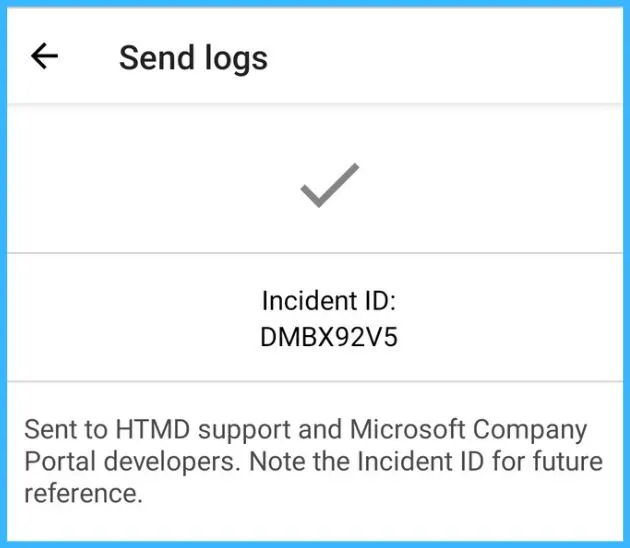This screenshot has width=630, height=548.
Task: Tap the word Note in the description
Action: click(277, 461)
